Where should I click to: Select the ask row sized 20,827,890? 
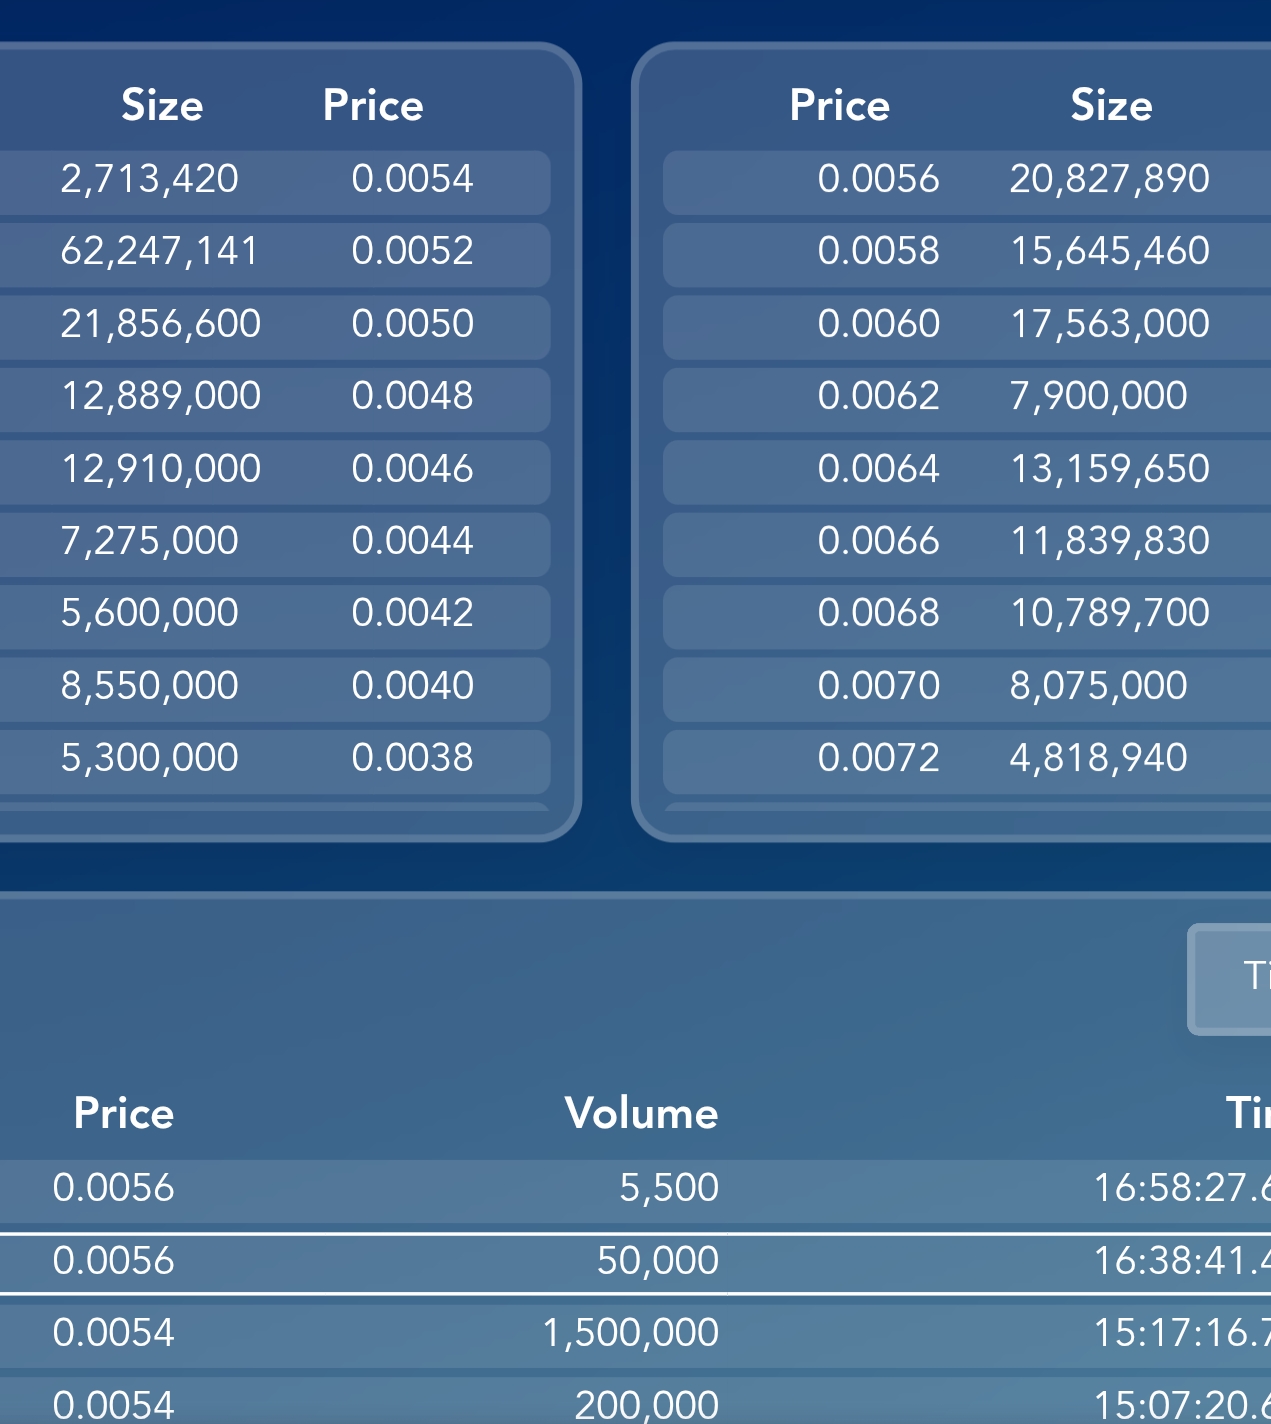click(x=967, y=182)
